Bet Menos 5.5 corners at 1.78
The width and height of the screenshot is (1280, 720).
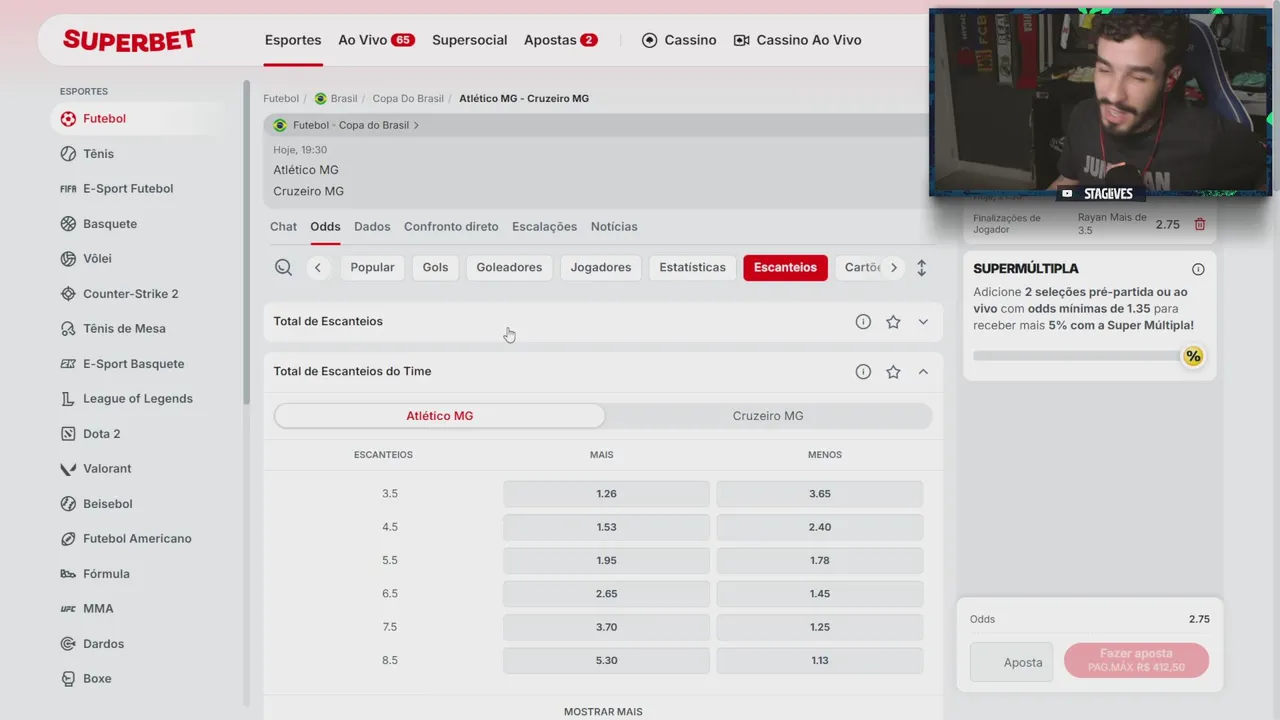coord(820,561)
